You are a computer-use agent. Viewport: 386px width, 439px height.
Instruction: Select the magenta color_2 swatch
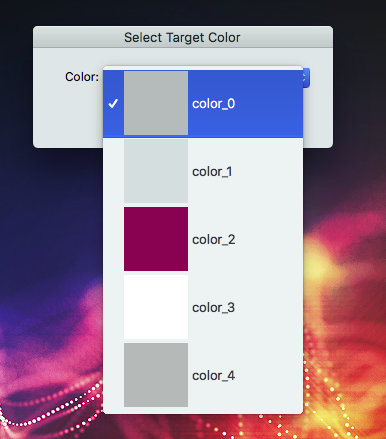click(156, 239)
